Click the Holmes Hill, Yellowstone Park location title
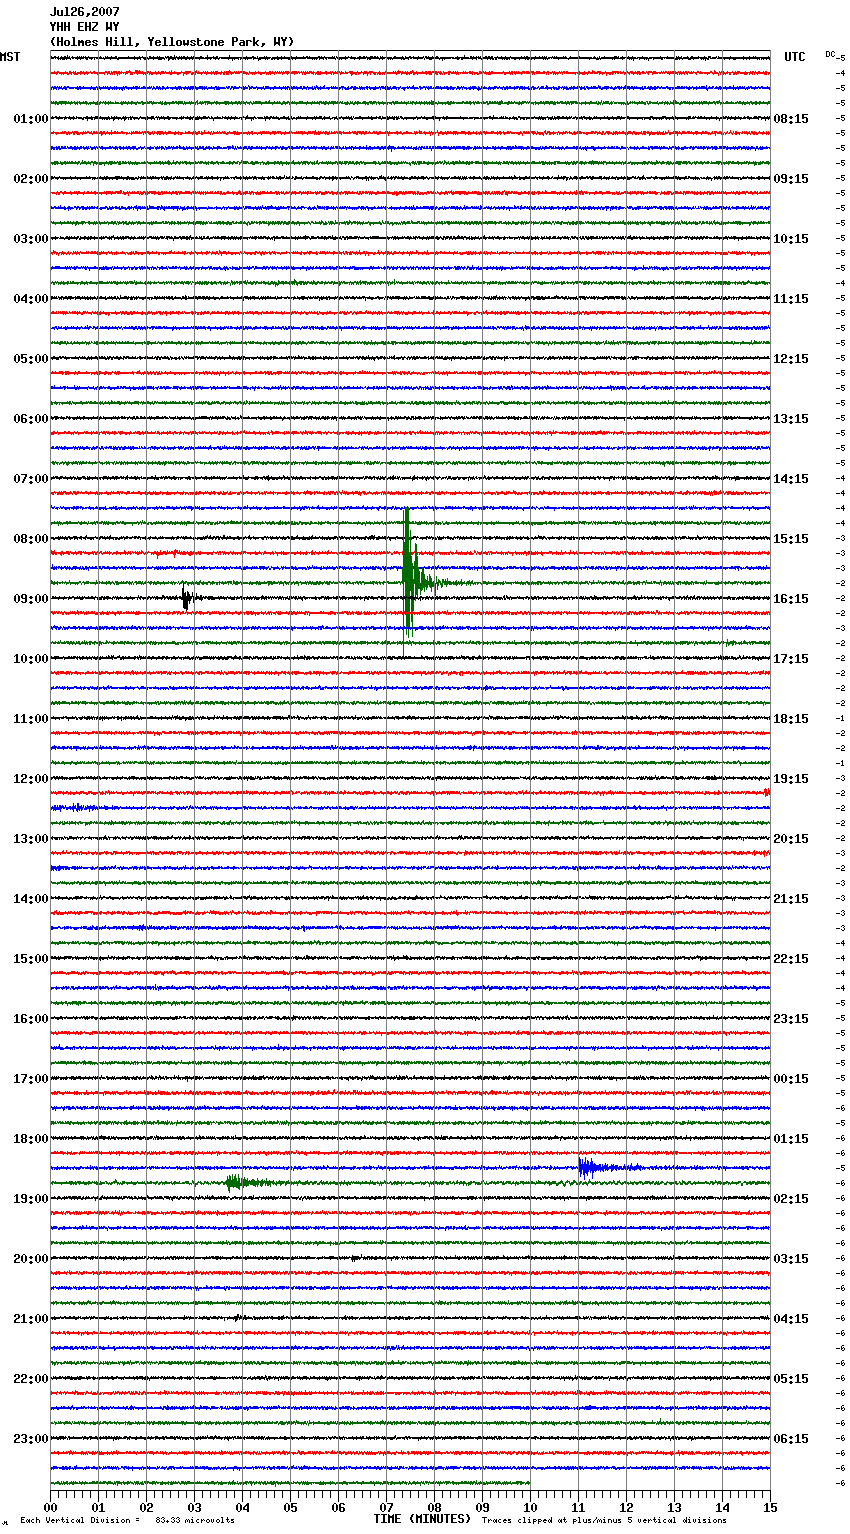This screenshot has width=850, height=1534. [172, 42]
